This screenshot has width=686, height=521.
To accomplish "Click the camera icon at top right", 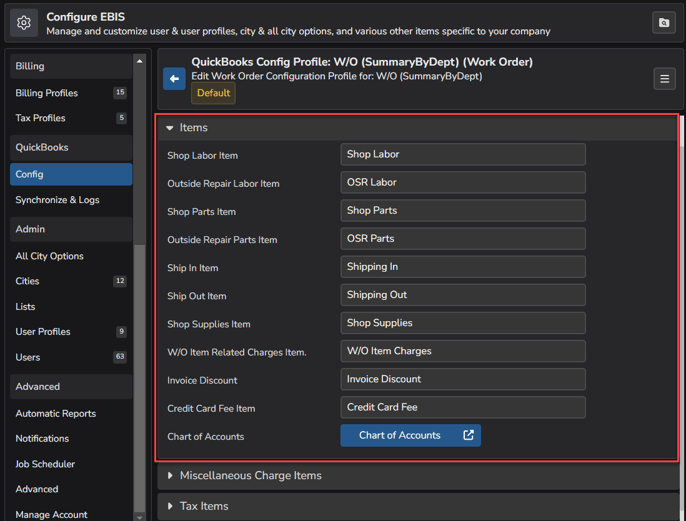I will pyautogui.click(x=663, y=22).
